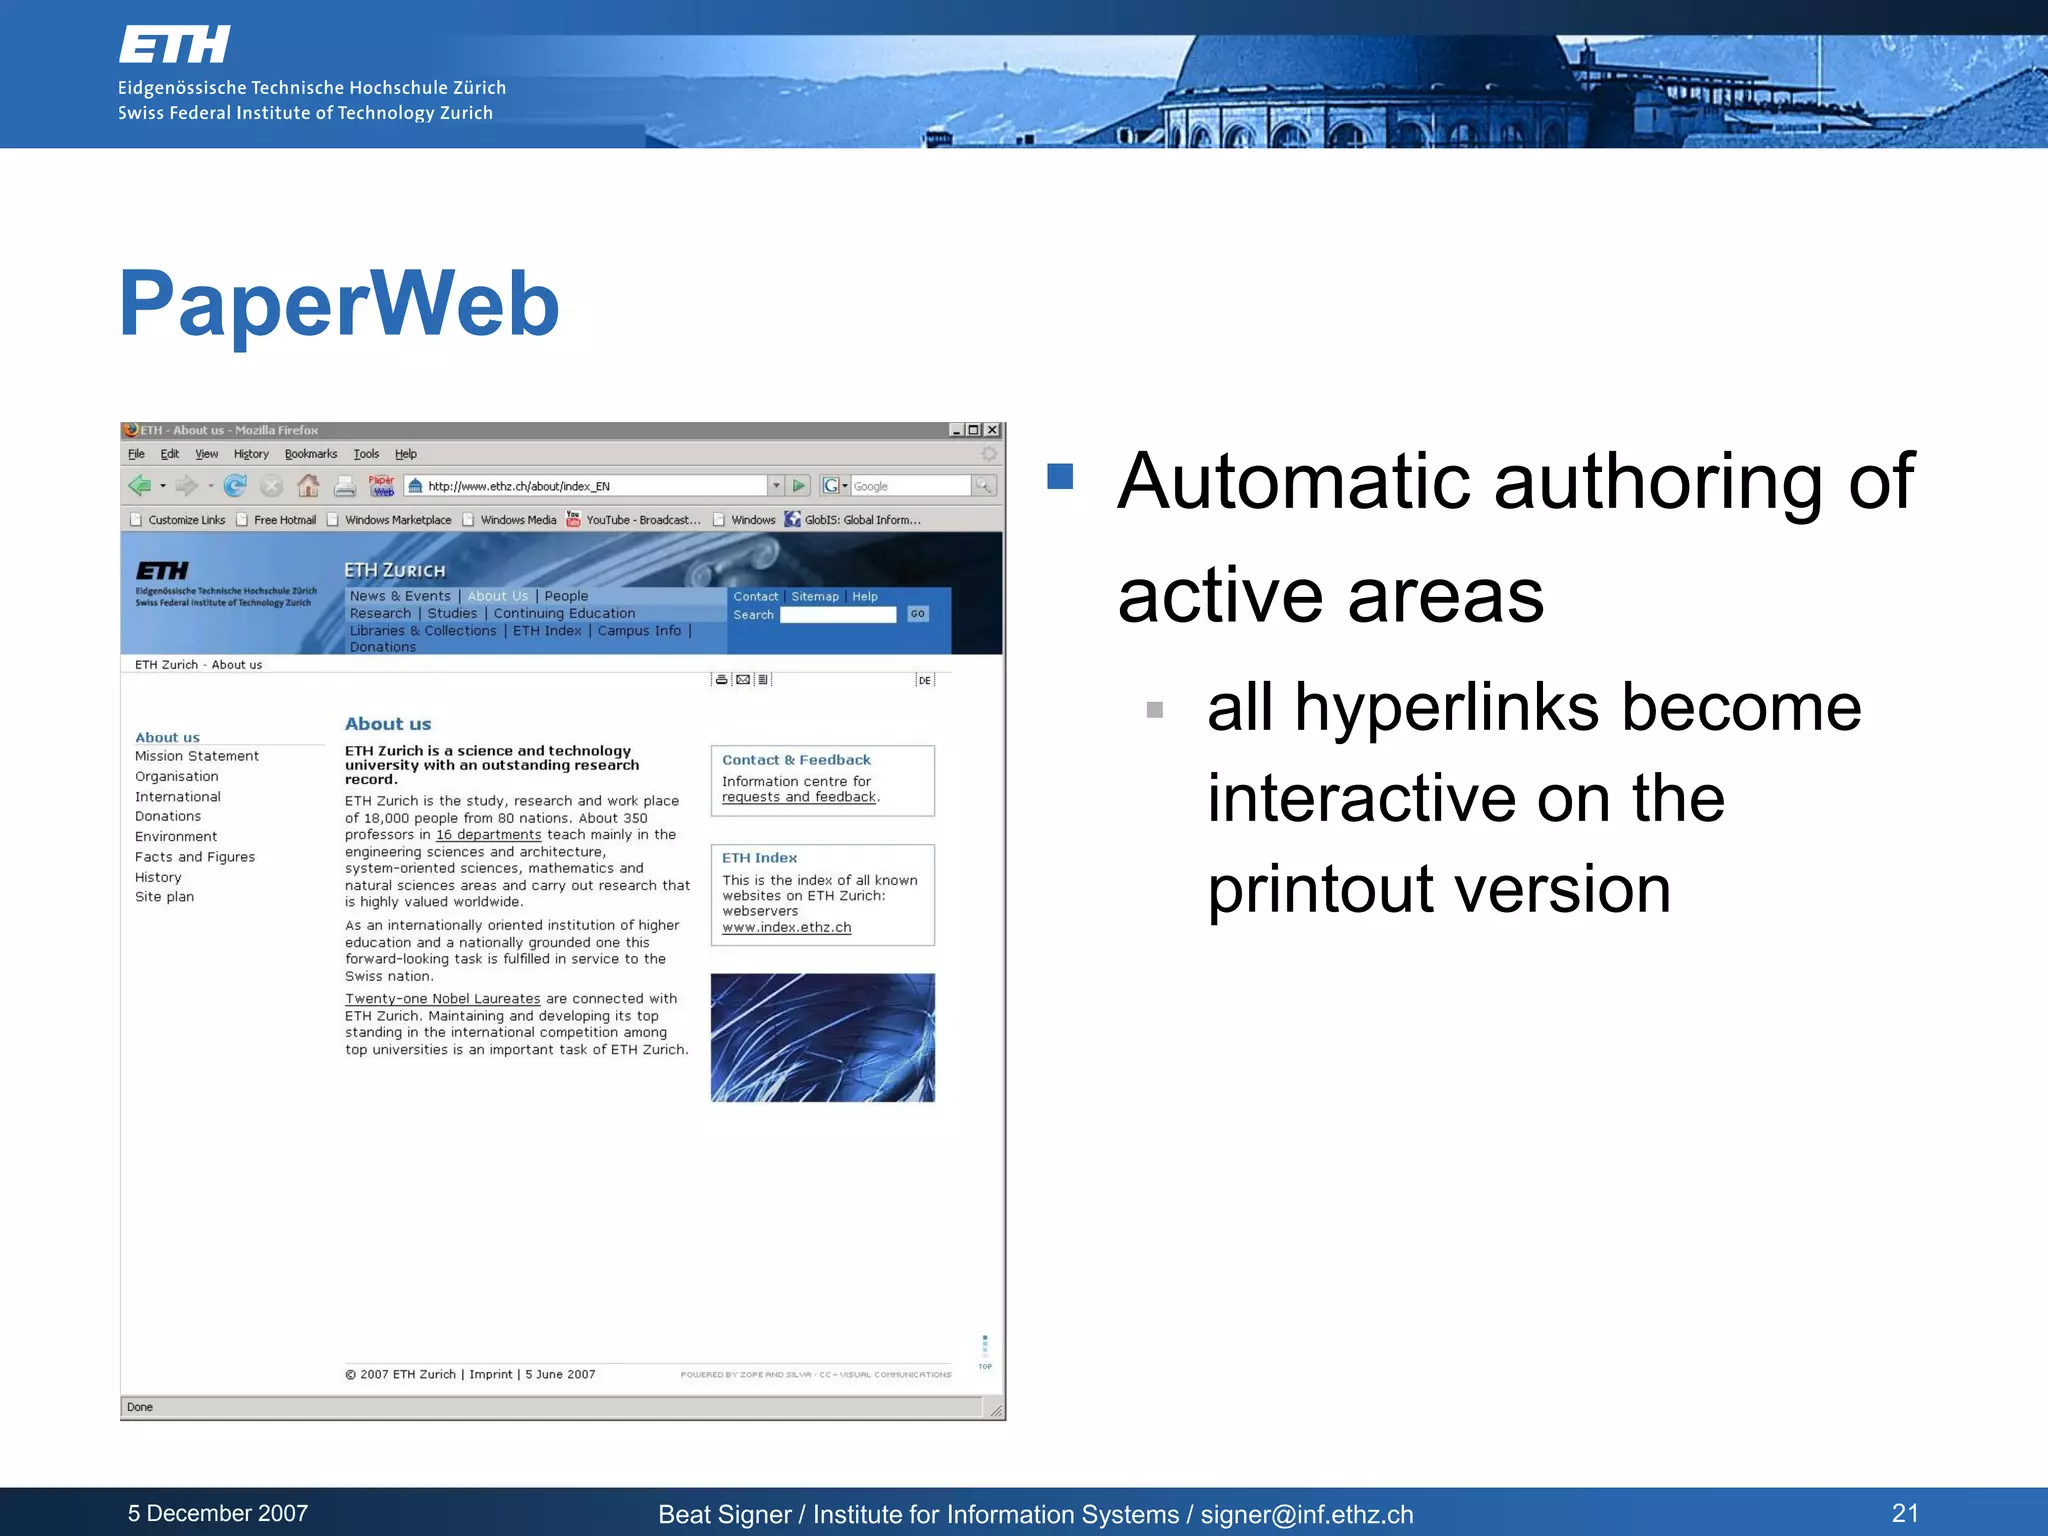Click the People navigation link

pos(566,596)
